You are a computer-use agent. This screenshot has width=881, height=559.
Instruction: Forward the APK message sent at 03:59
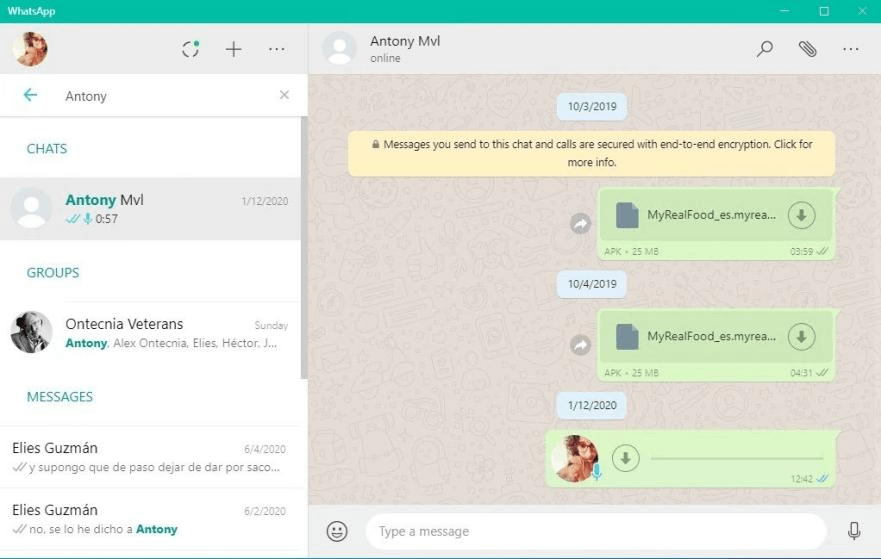tap(580, 224)
